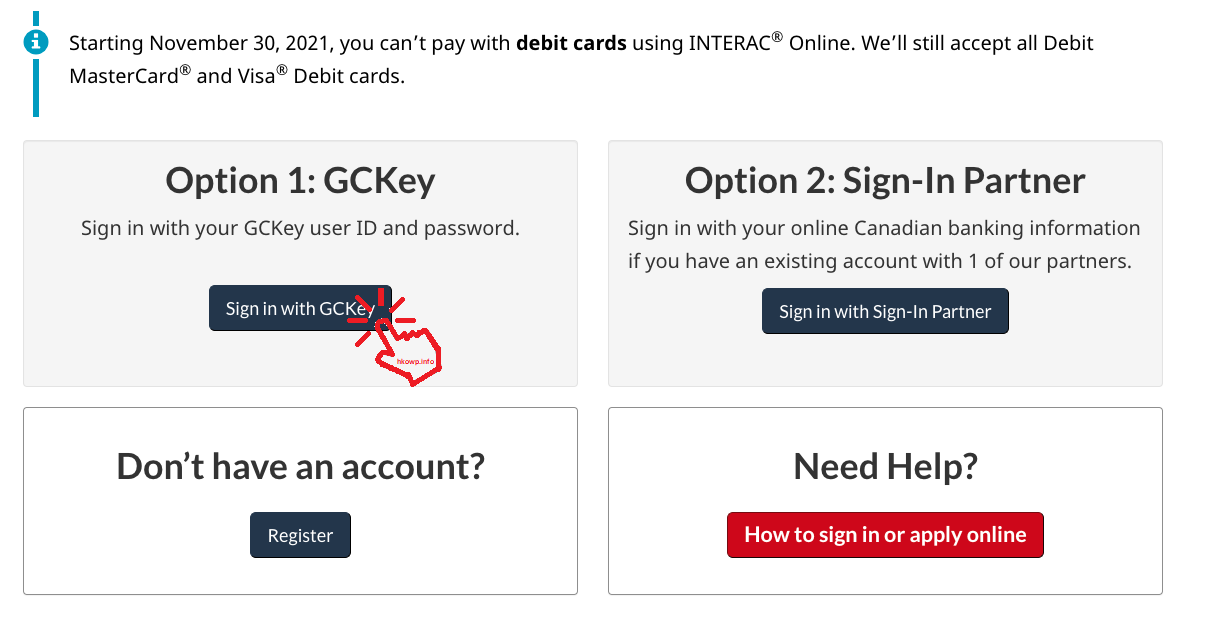The height and width of the screenshot is (620, 1210).
Task: Click the GCKey user ID and password description
Action: click(300, 227)
